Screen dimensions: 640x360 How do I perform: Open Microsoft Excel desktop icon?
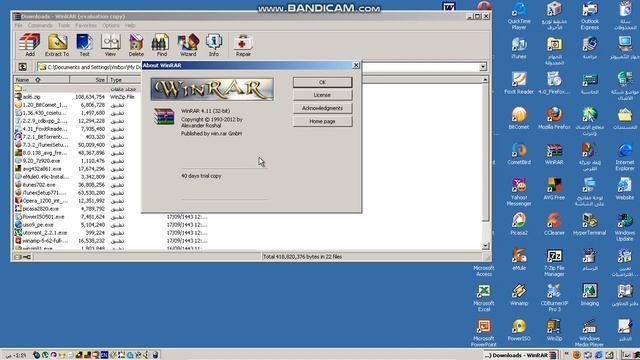(484, 298)
